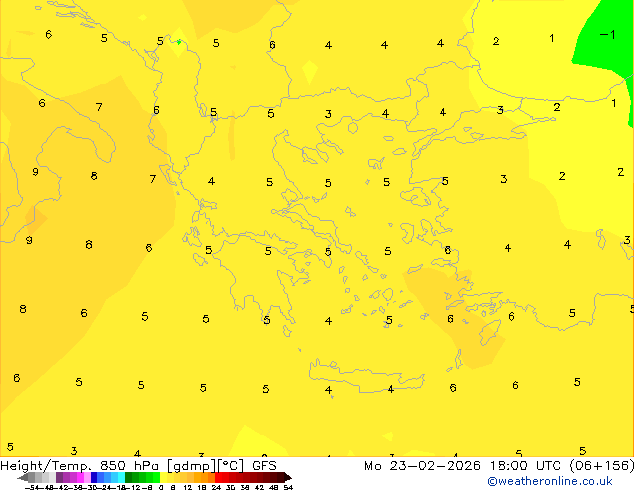
Task: Select the dark purple legend swatch above -42
Action: (59, 477)
